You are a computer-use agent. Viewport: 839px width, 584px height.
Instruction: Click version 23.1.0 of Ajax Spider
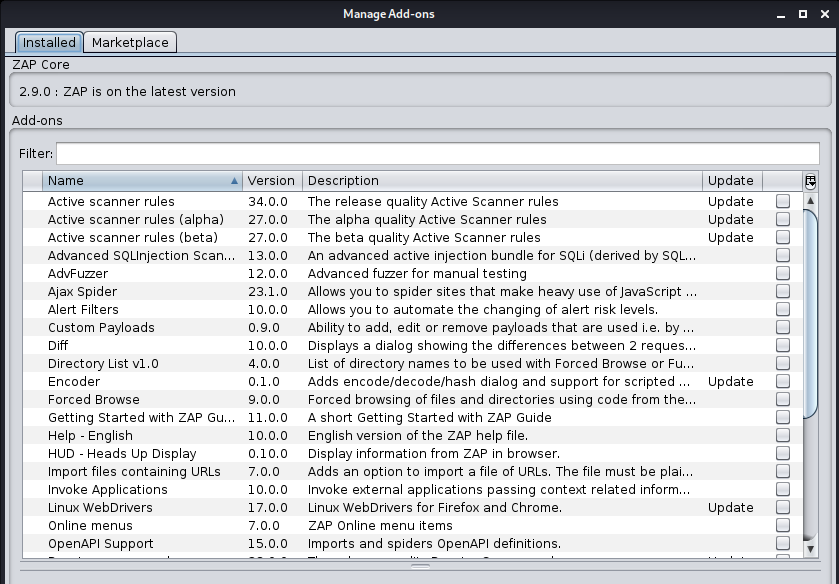(x=268, y=292)
